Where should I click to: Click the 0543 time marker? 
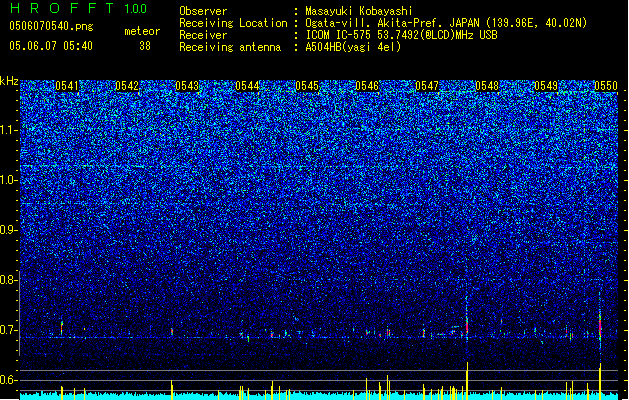pyautogui.click(x=187, y=86)
